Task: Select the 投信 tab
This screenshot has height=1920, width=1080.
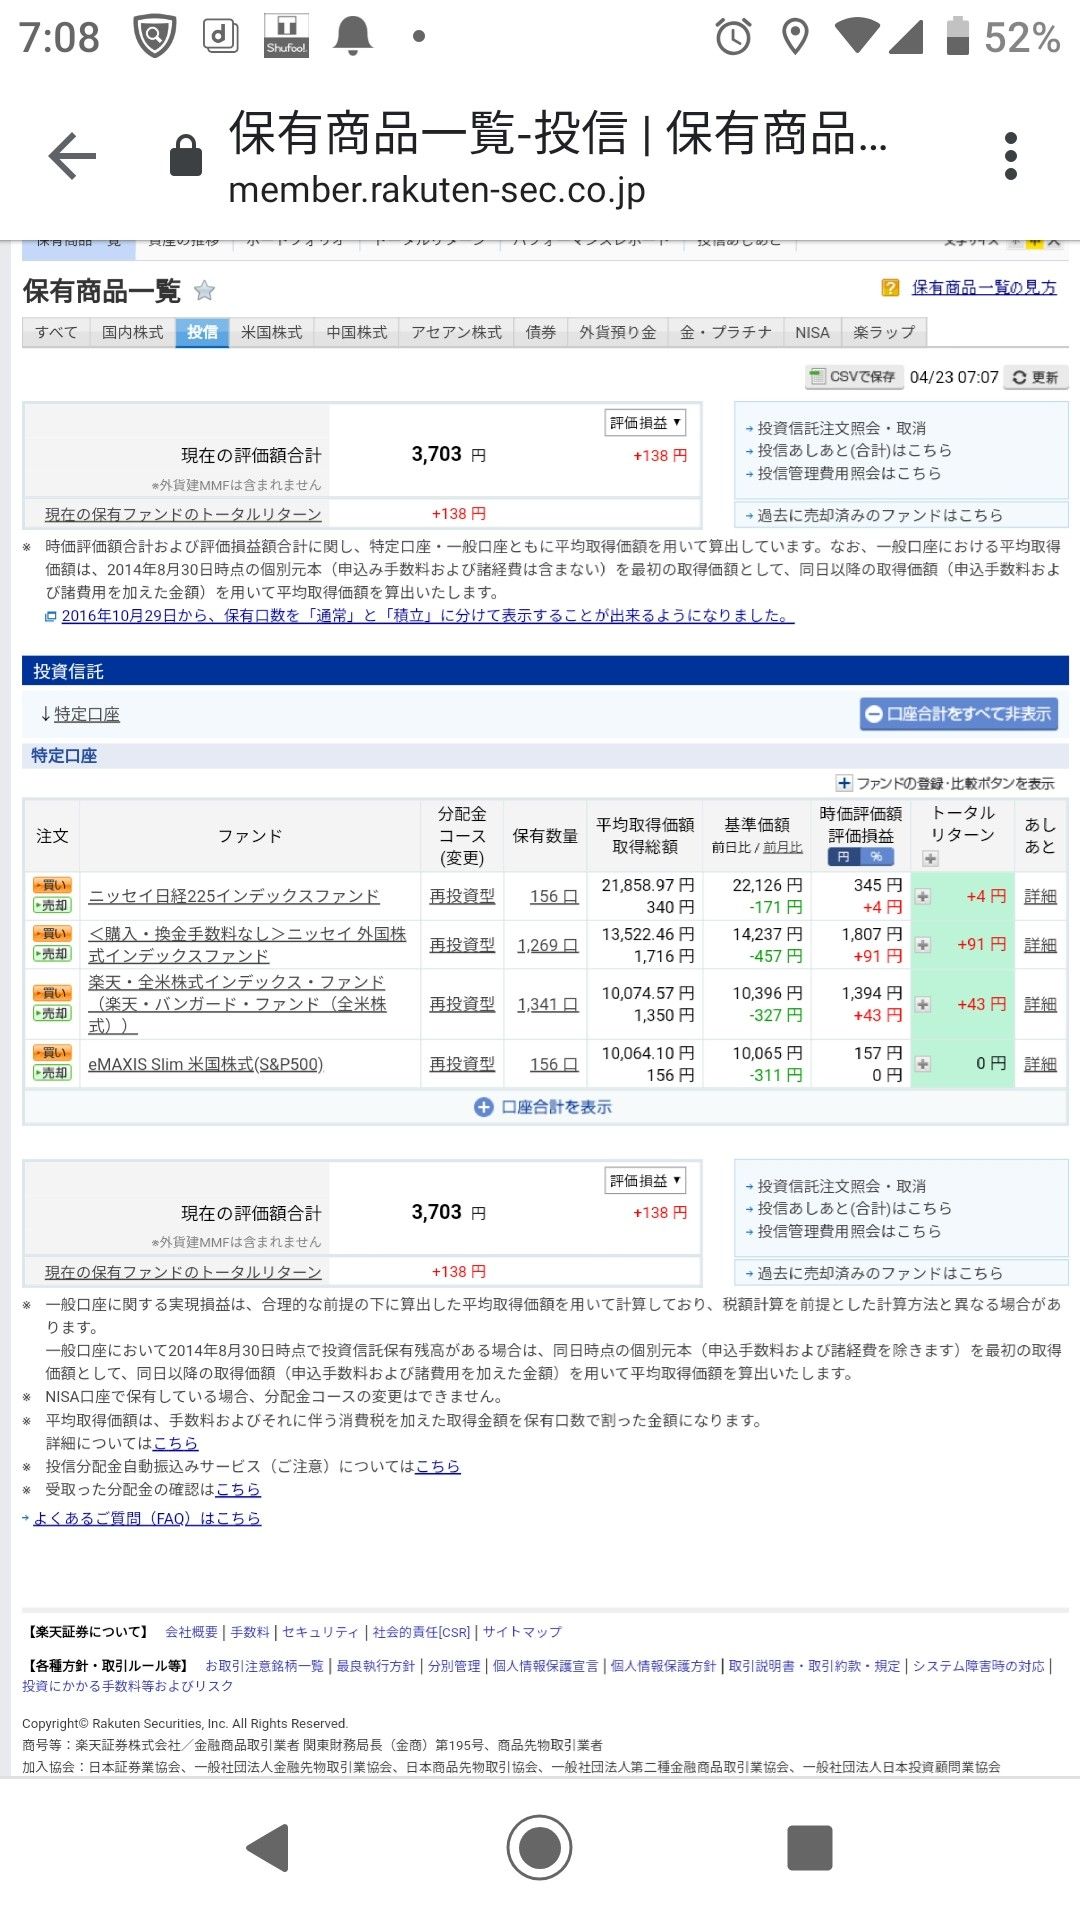Action: point(202,332)
